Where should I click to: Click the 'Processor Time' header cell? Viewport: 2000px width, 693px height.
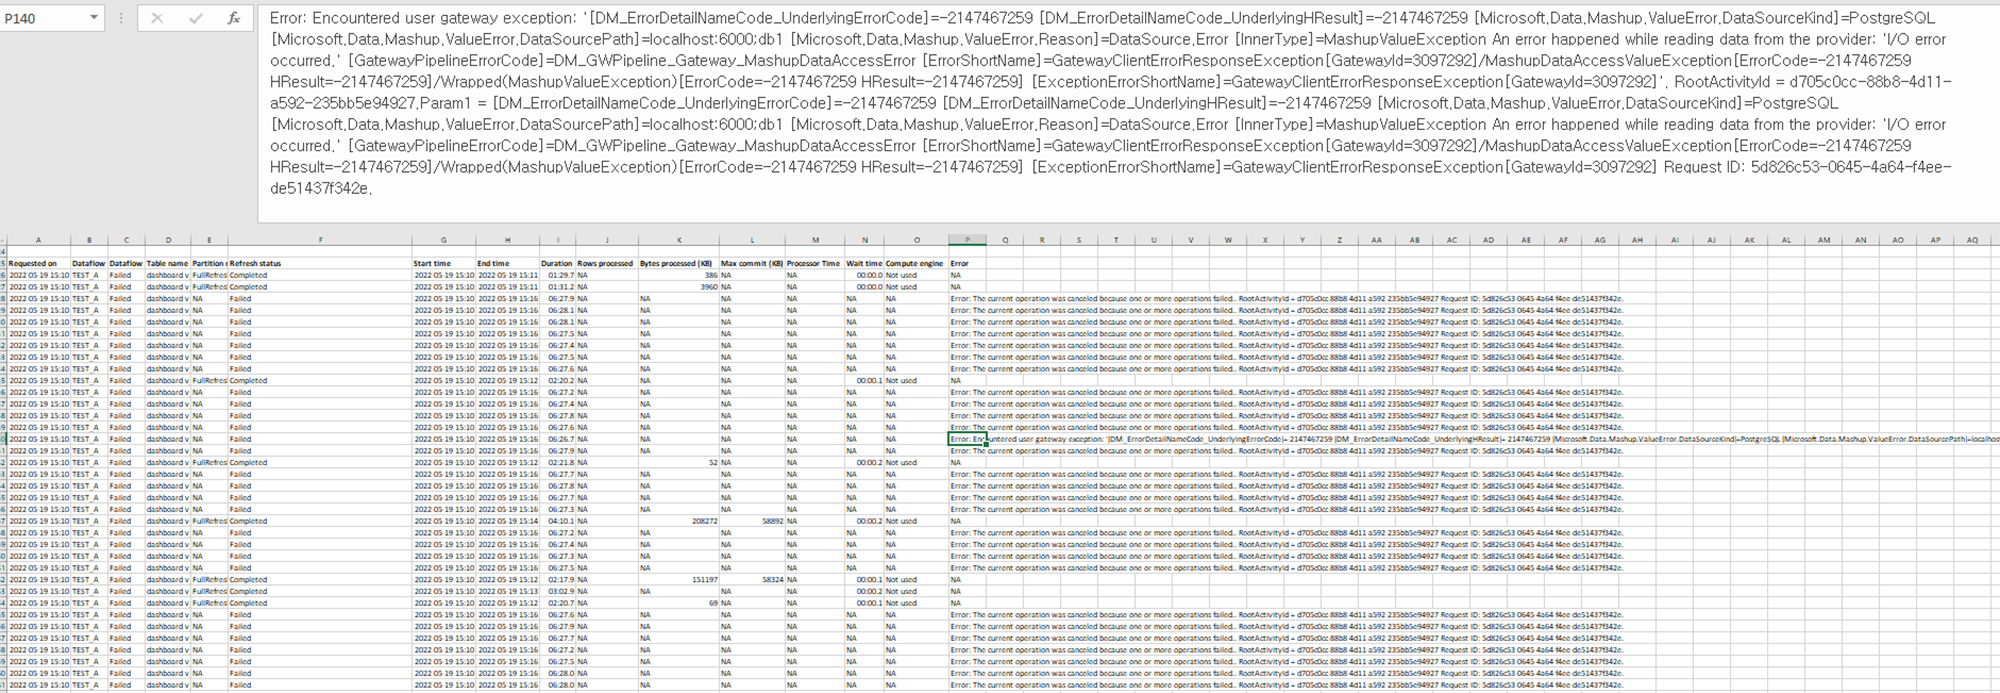point(813,264)
